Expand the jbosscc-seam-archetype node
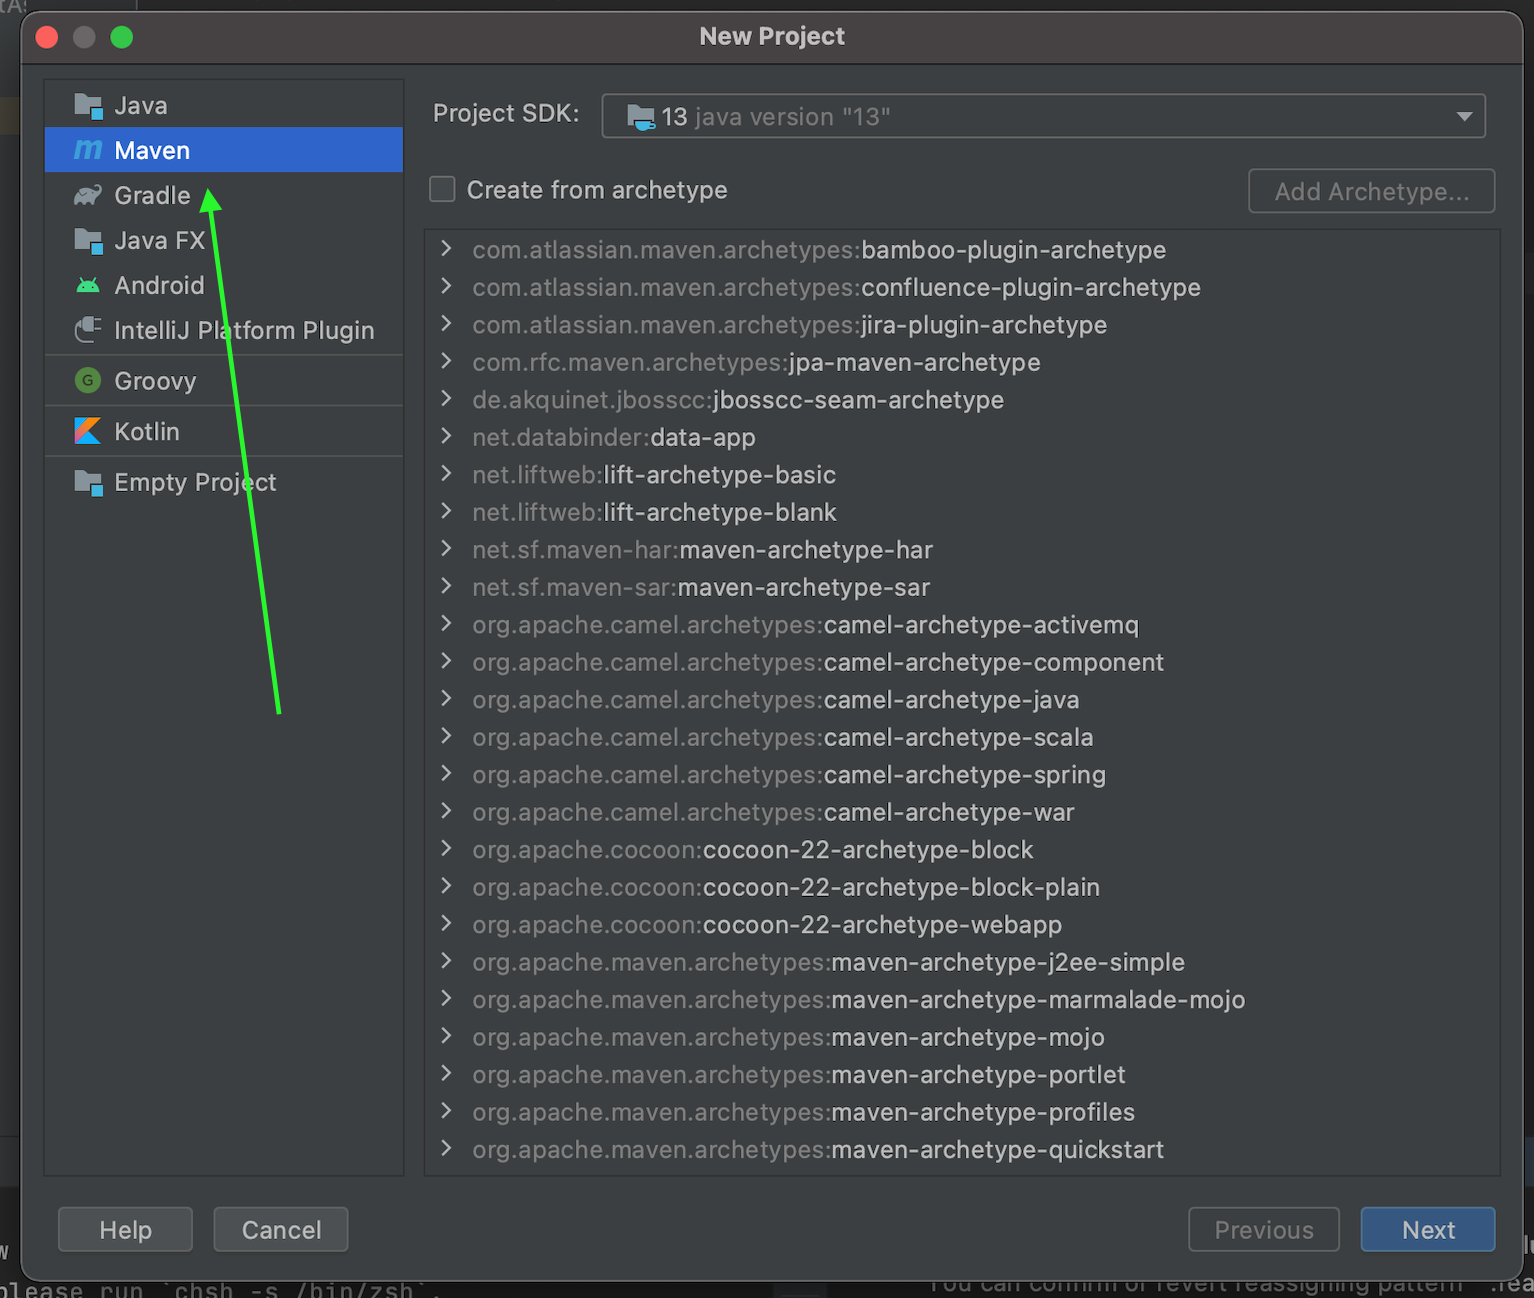 pyautogui.click(x=446, y=399)
